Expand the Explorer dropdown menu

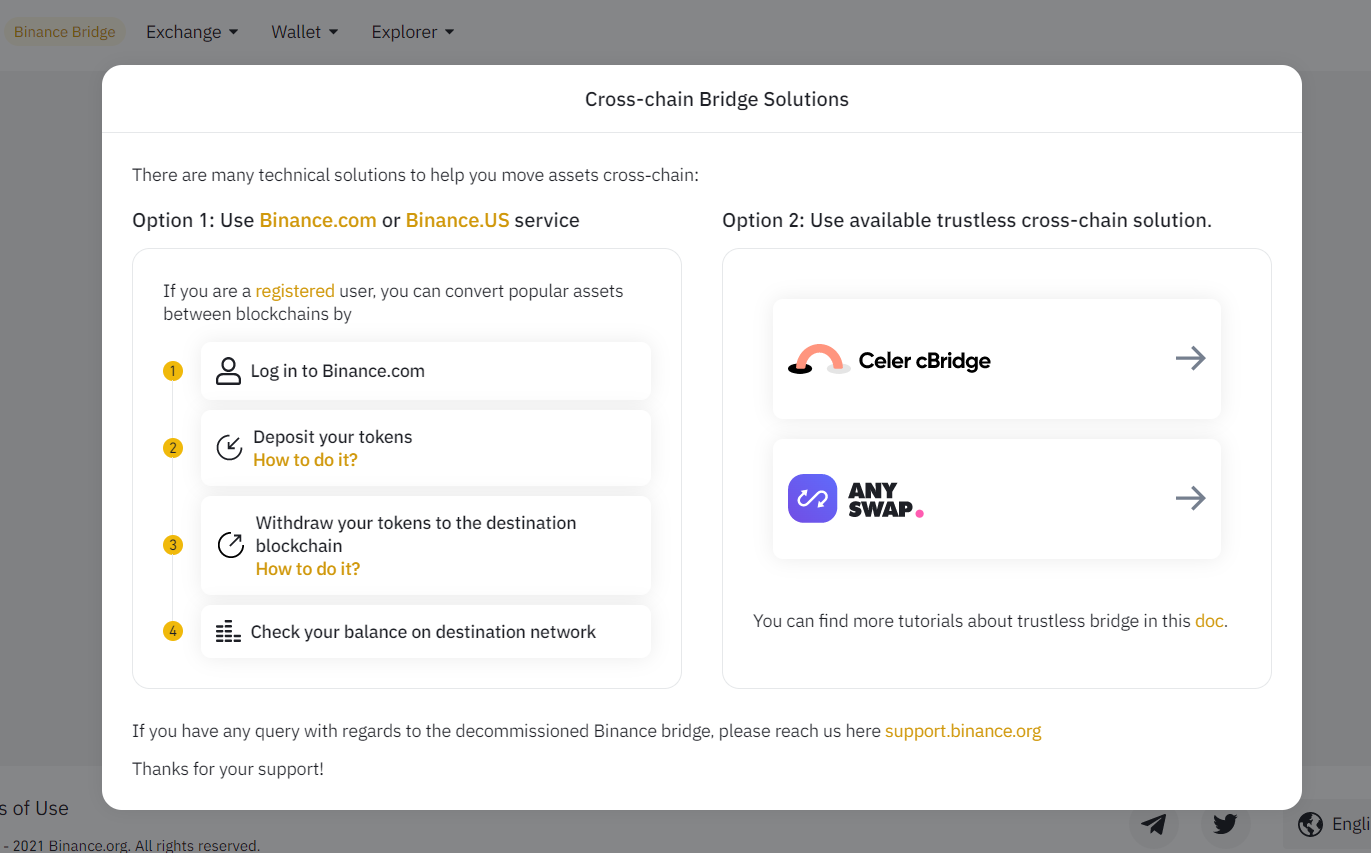coord(412,32)
